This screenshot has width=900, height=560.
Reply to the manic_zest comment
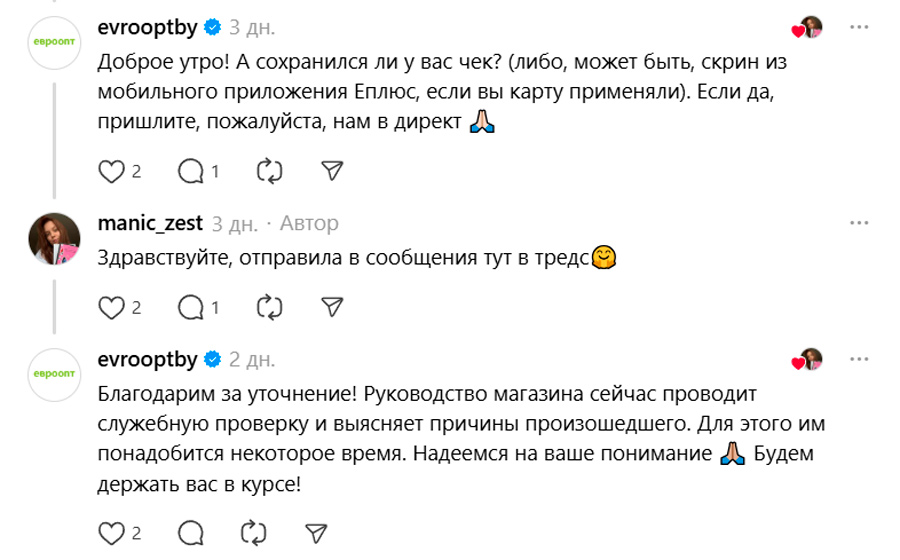(190, 306)
